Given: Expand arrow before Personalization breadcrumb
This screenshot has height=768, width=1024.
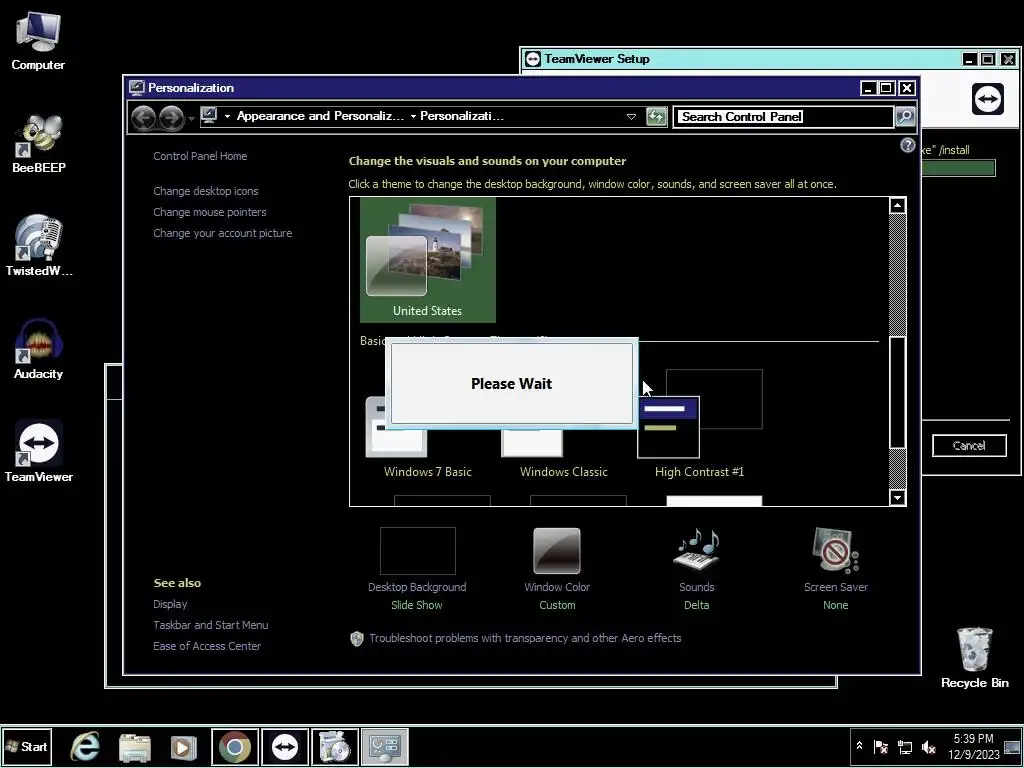Looking at the screenshot, I should tap(413, 116).
